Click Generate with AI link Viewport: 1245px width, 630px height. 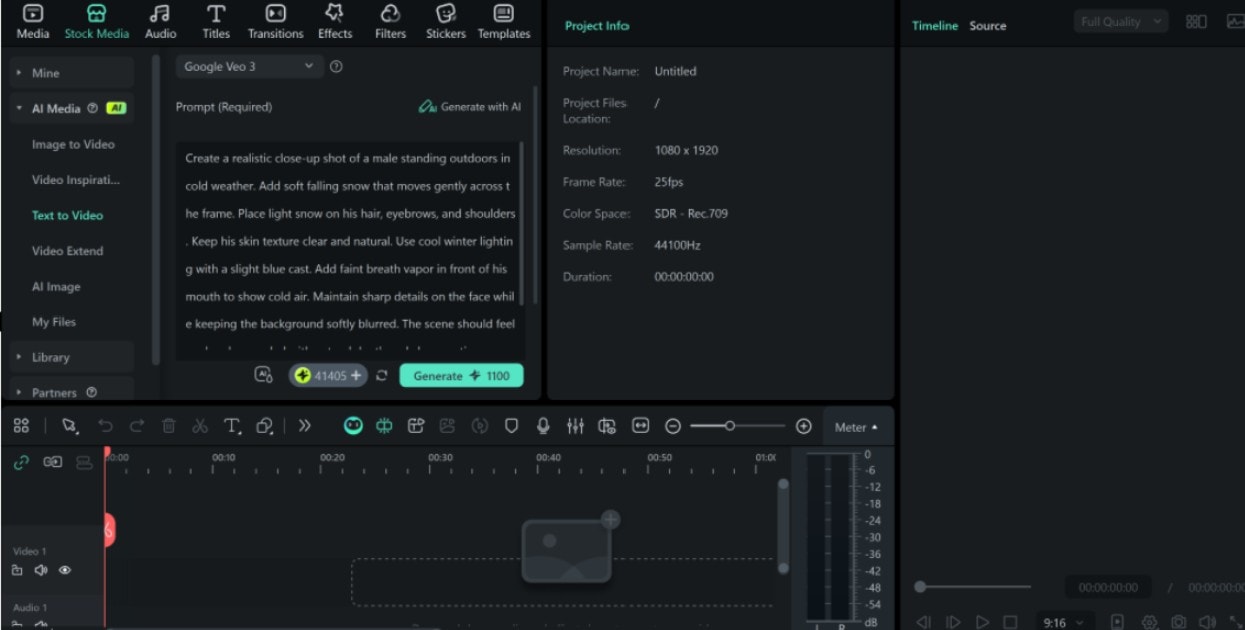tap(470, 107)
